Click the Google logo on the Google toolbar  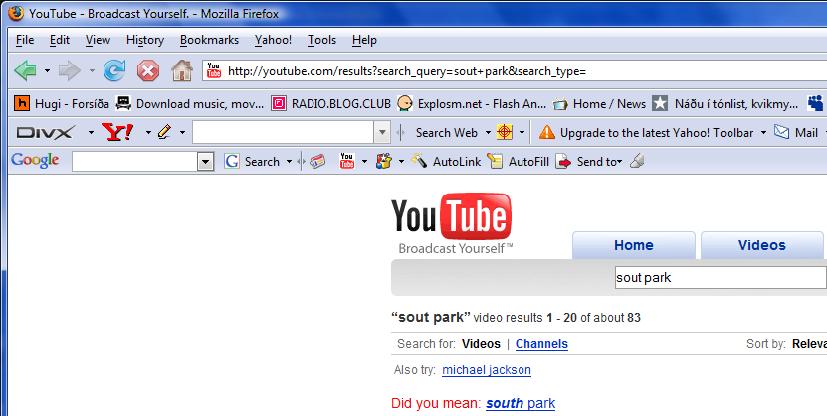(35, 161)
